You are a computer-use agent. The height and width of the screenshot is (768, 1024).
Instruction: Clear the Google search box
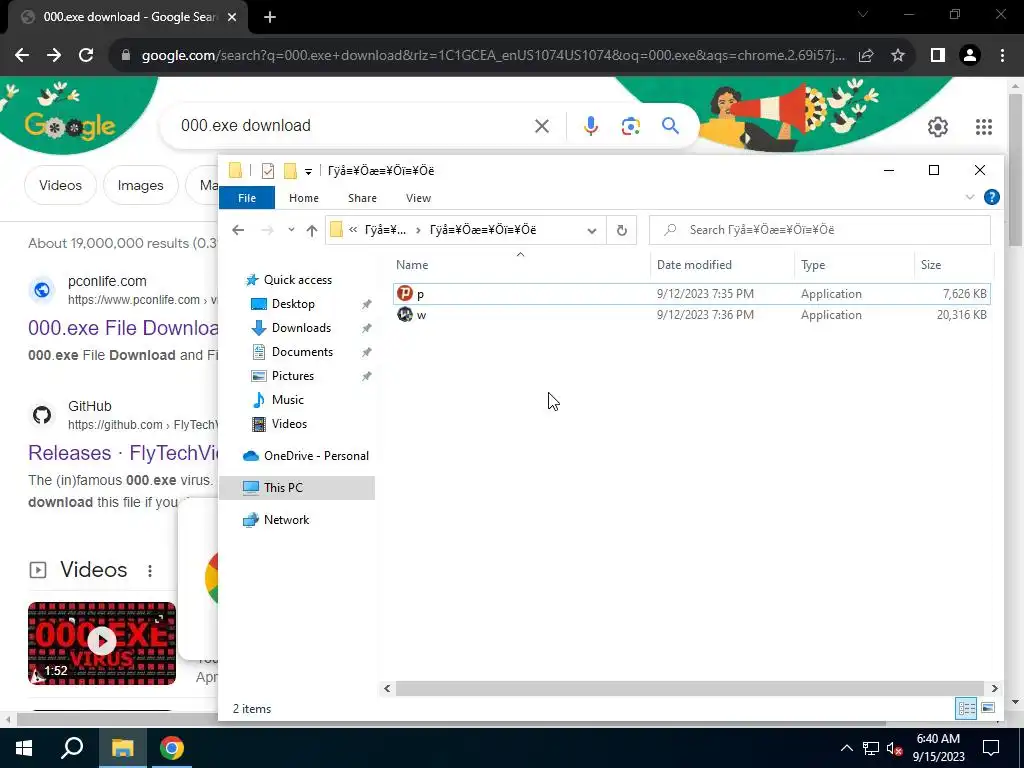point(542,126)
